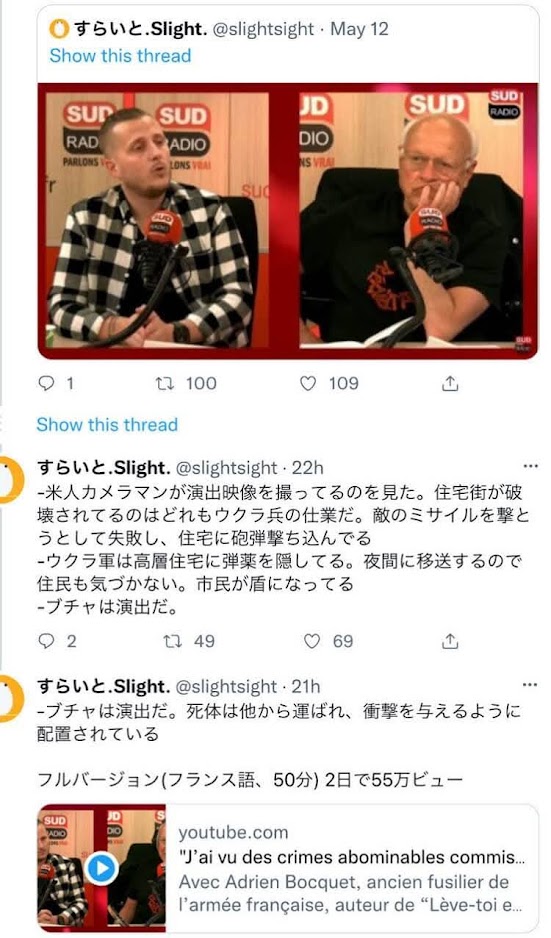Open more options on the 21h tweet
This screenshot has width=551, height=938.
coord(530,684)
